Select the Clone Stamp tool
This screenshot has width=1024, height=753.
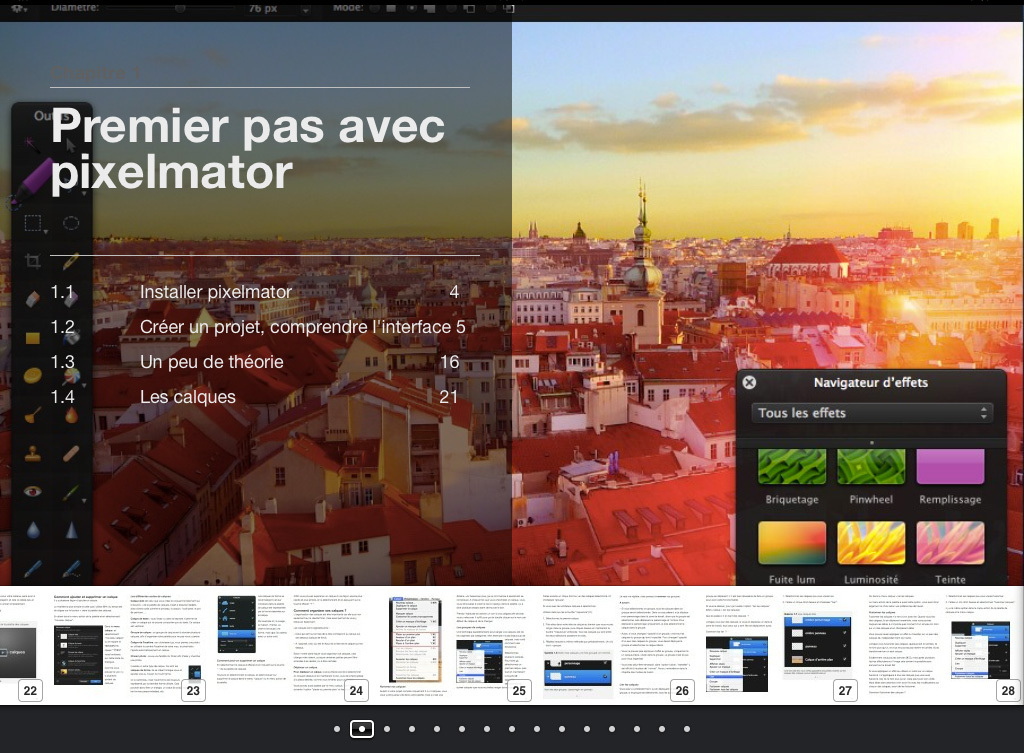click(33, 453)
